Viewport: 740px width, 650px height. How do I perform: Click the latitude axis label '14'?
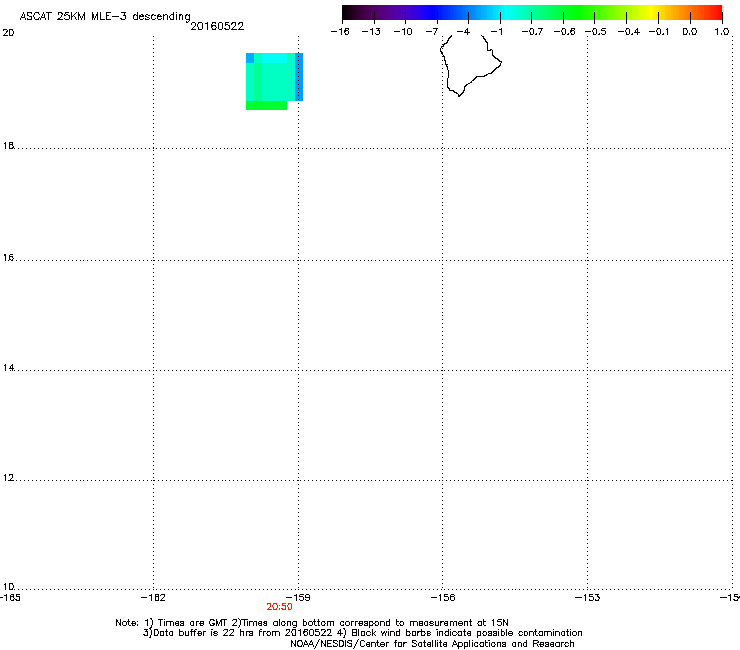click(8, 368)
